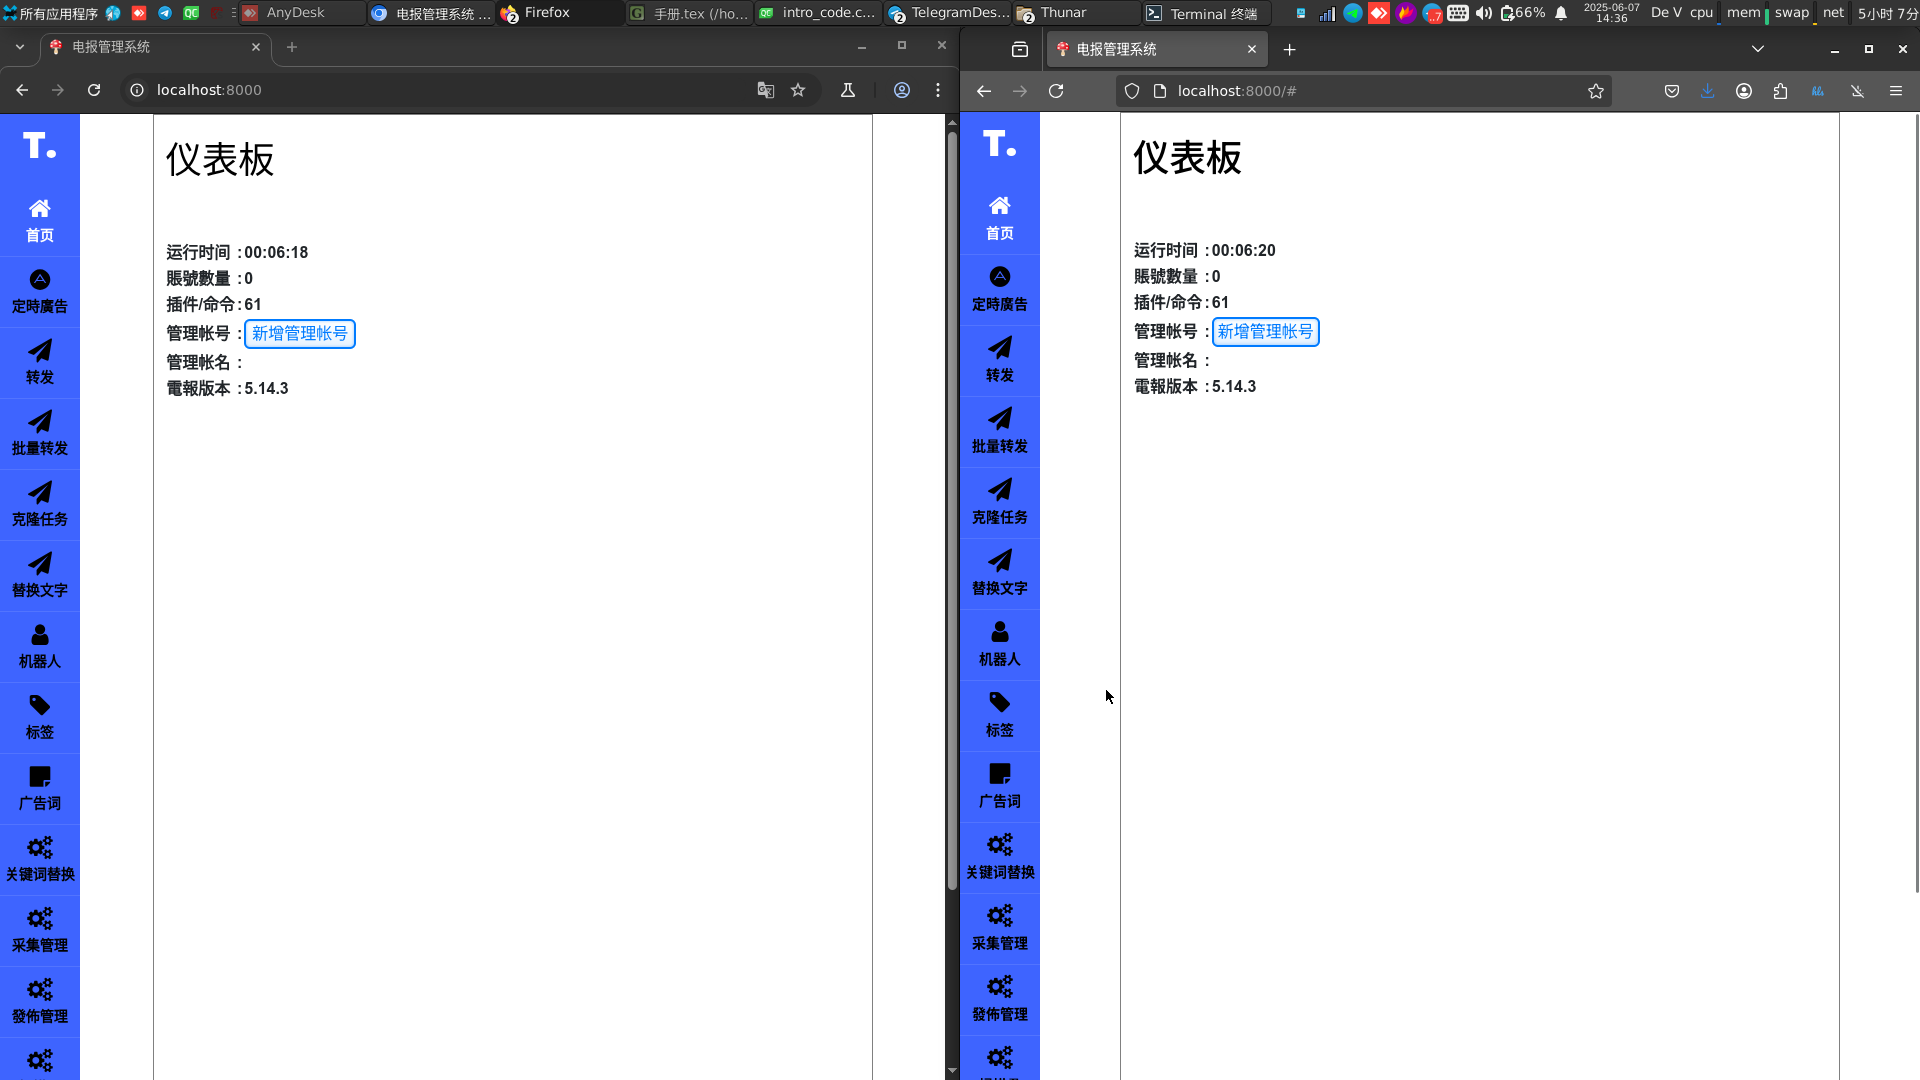This screenshot has height=1080, width=1920.
Task: Open 标签 tag icon in left sidebar
Action: 40,706
